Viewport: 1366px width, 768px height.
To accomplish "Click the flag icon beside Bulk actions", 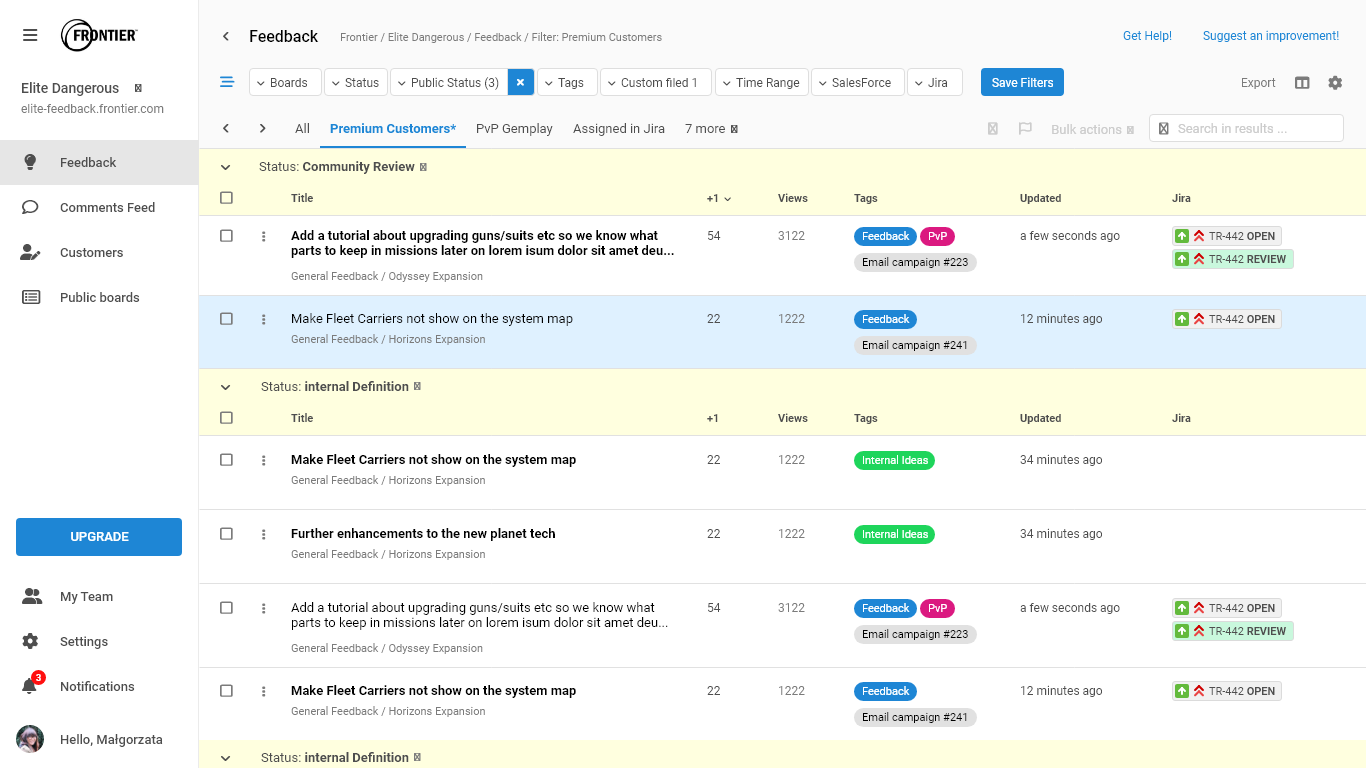I will coord(1025,129).
